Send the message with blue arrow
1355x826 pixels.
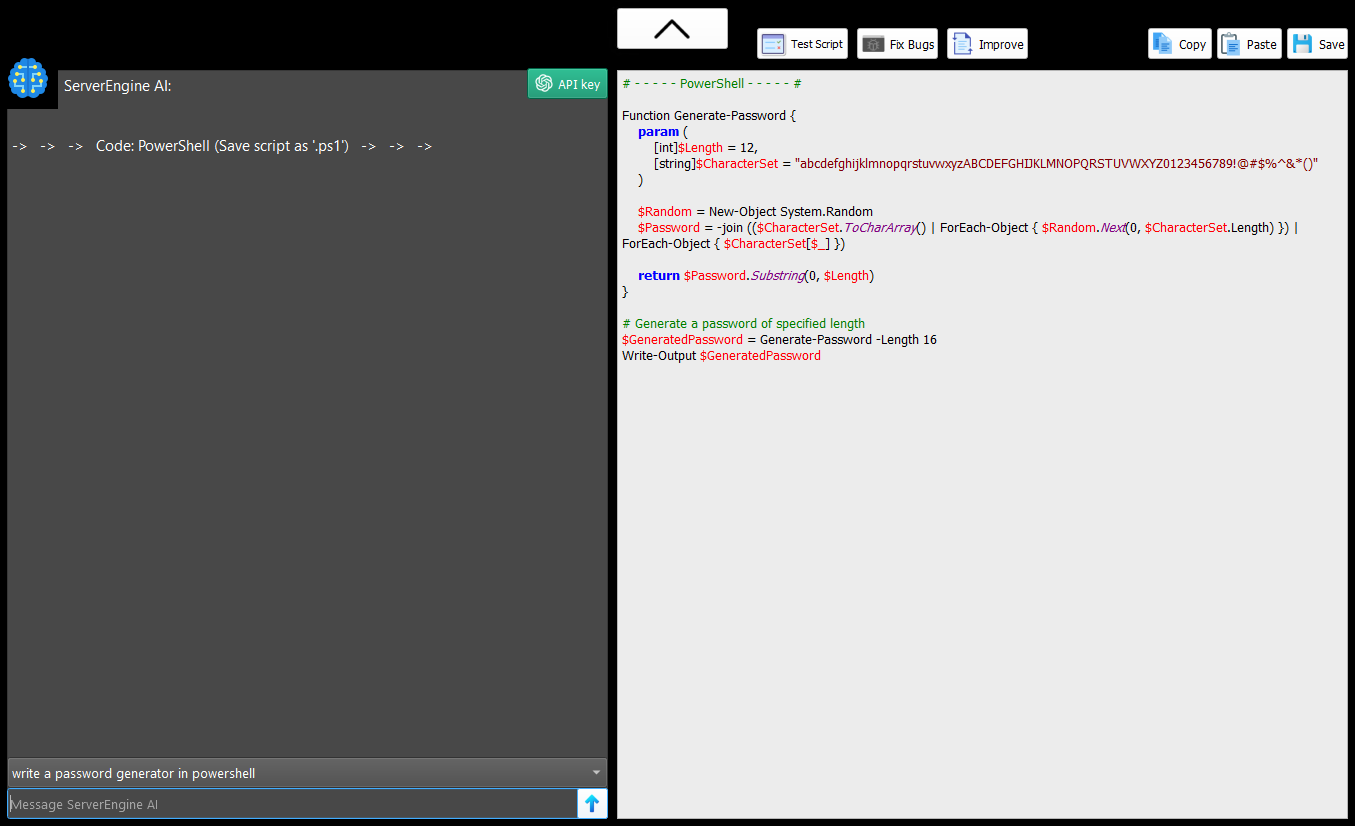click(592, 803)
